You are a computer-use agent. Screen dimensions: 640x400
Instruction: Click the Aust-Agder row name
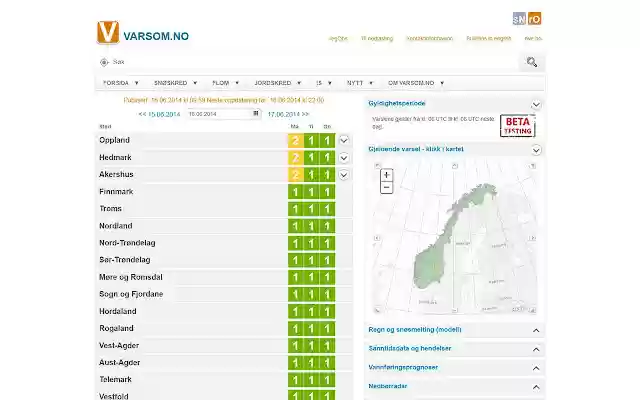point(120,362)
